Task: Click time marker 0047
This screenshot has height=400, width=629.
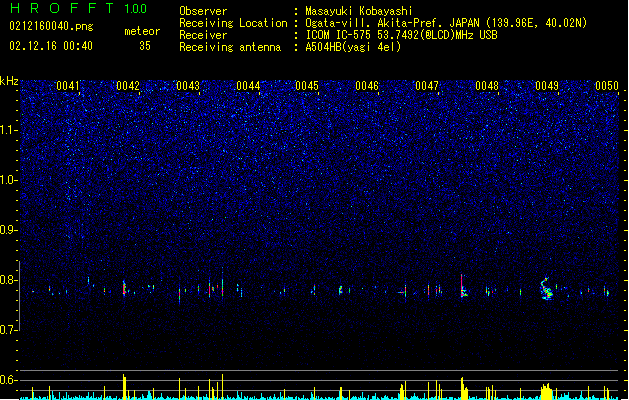Action: (x=427, y=86)
